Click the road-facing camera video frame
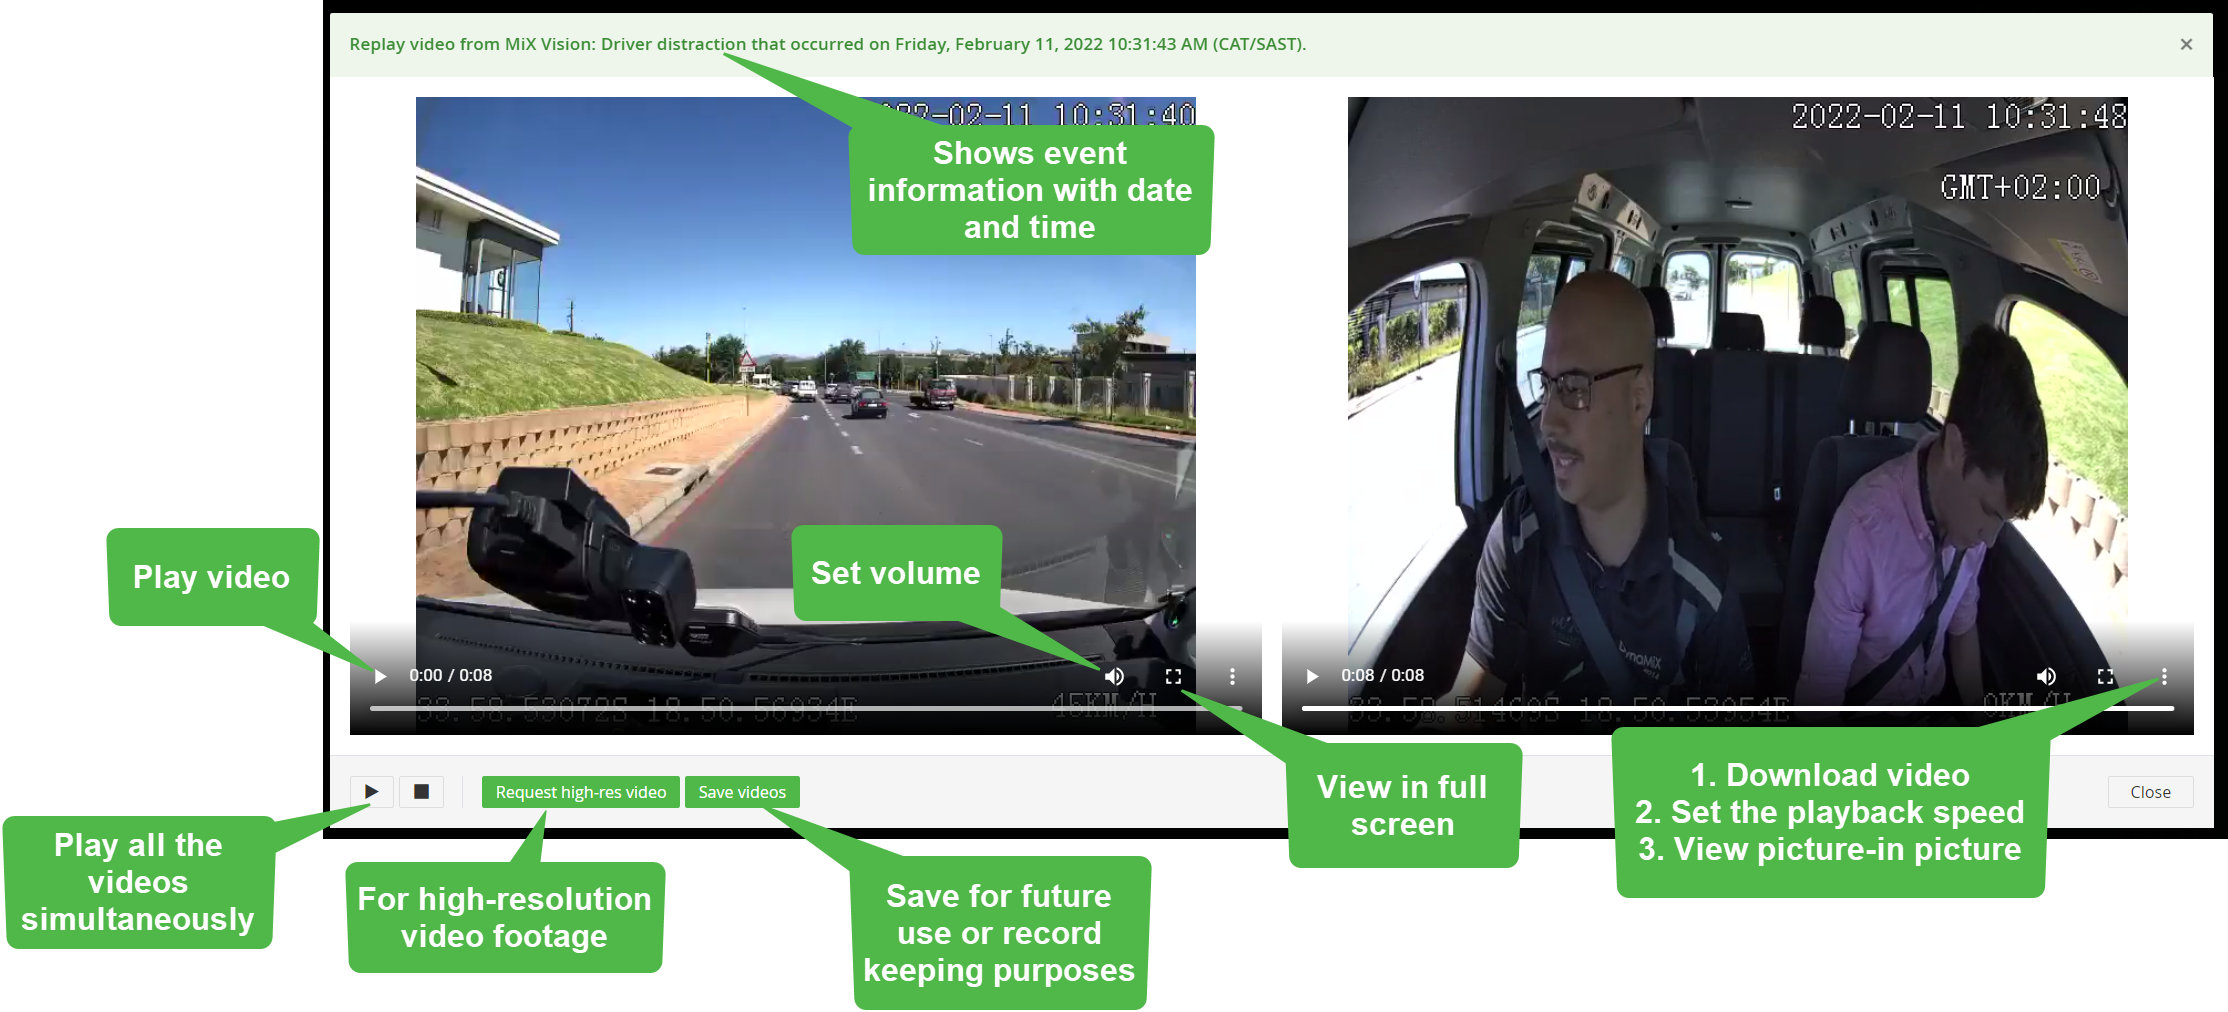 tap(700, 400)
